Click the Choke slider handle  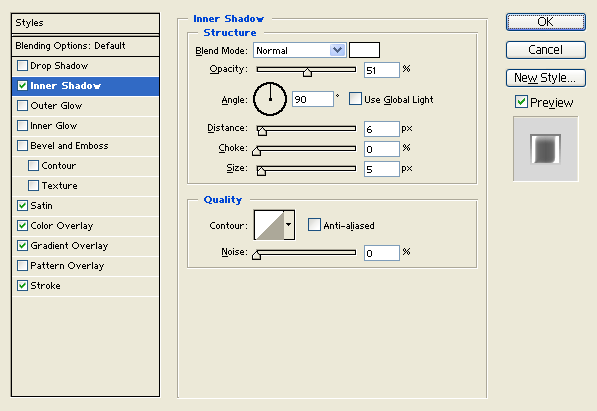click(257, 151)
